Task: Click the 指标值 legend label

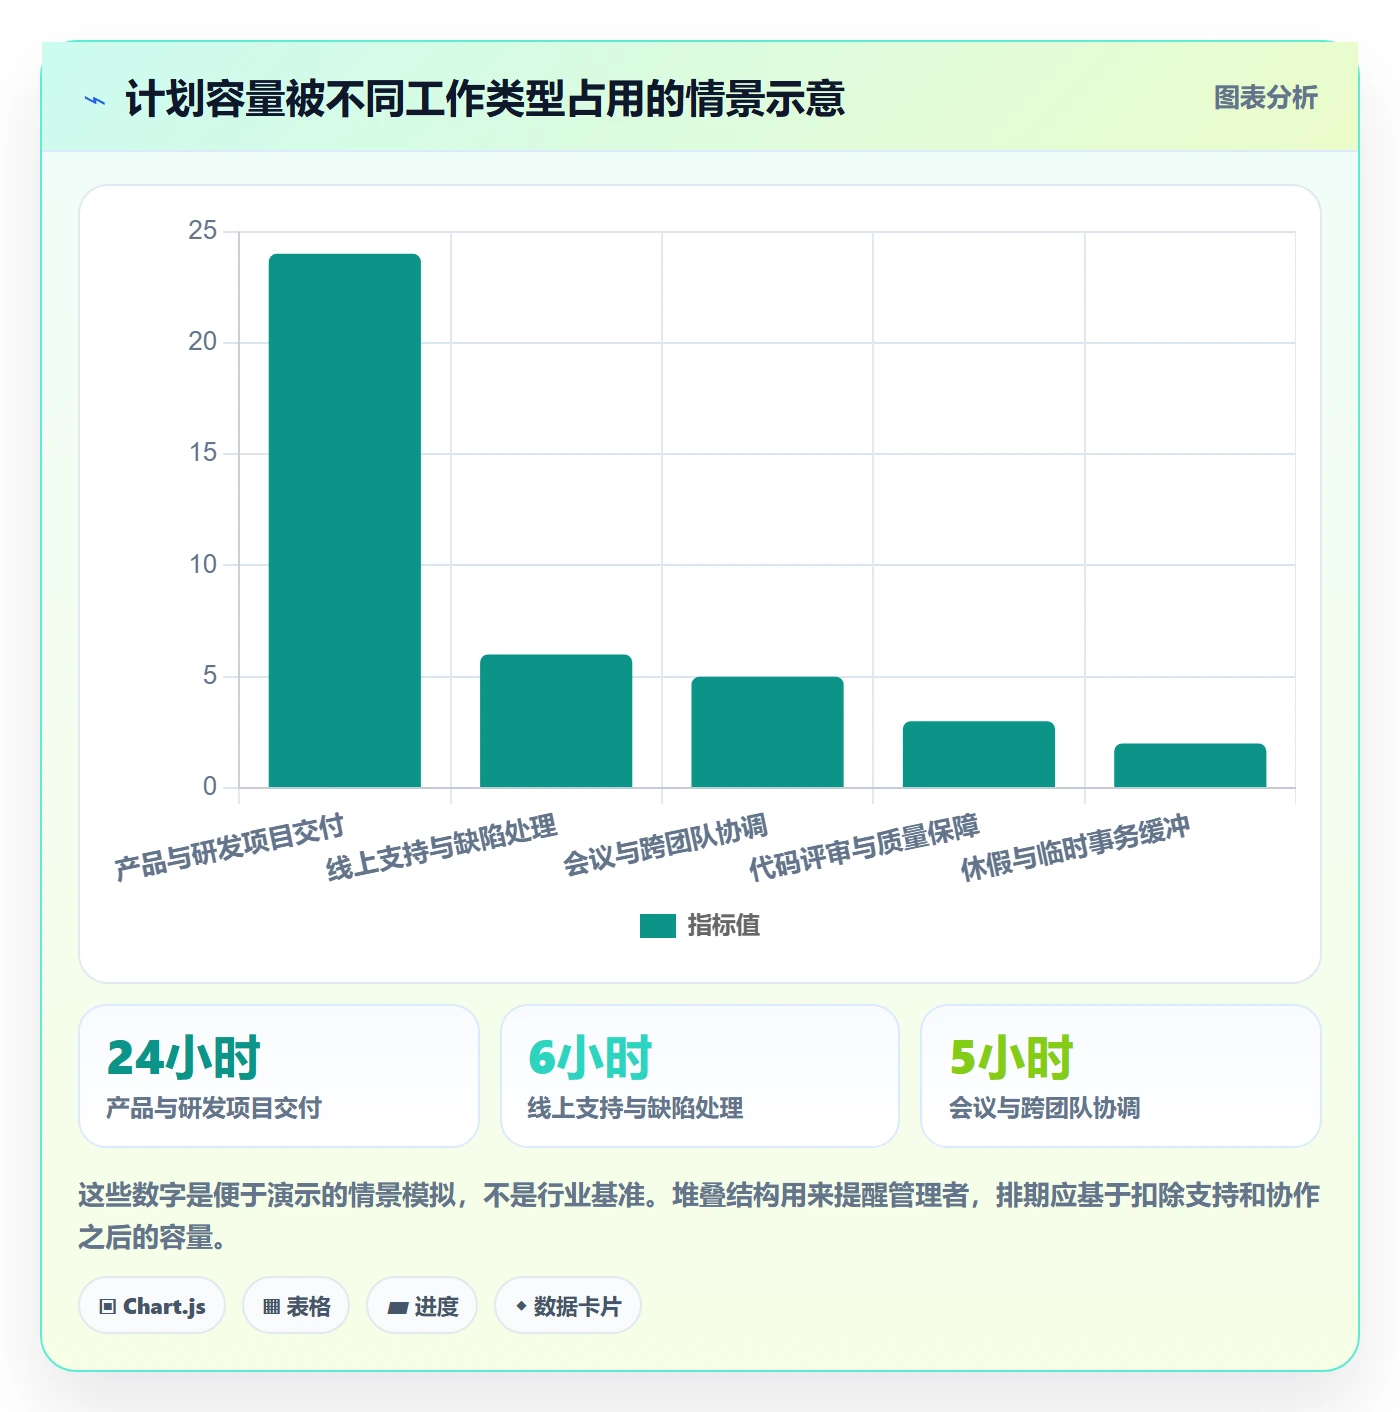Action: (723, 926)
